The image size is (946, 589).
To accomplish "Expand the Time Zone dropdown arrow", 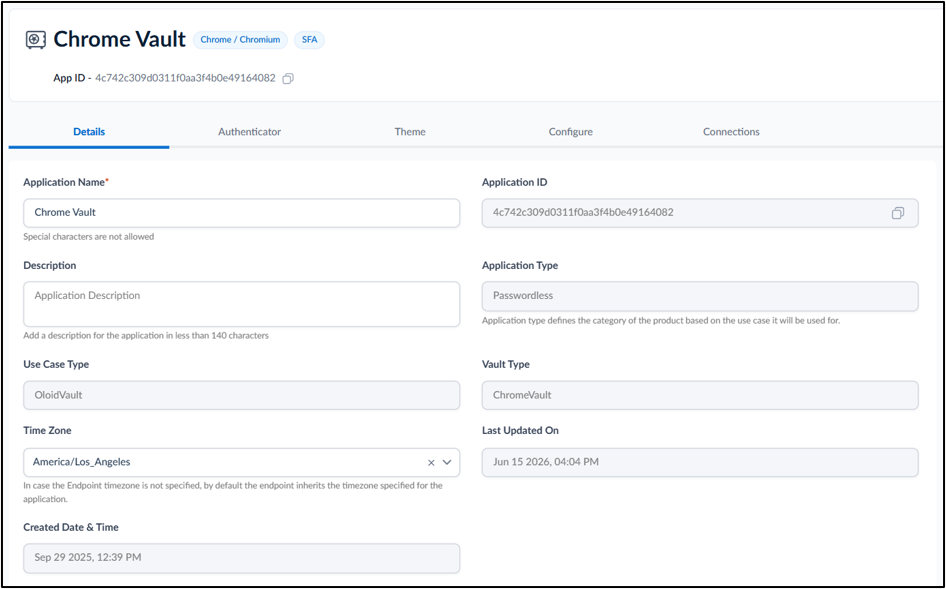I will (447, 462).
